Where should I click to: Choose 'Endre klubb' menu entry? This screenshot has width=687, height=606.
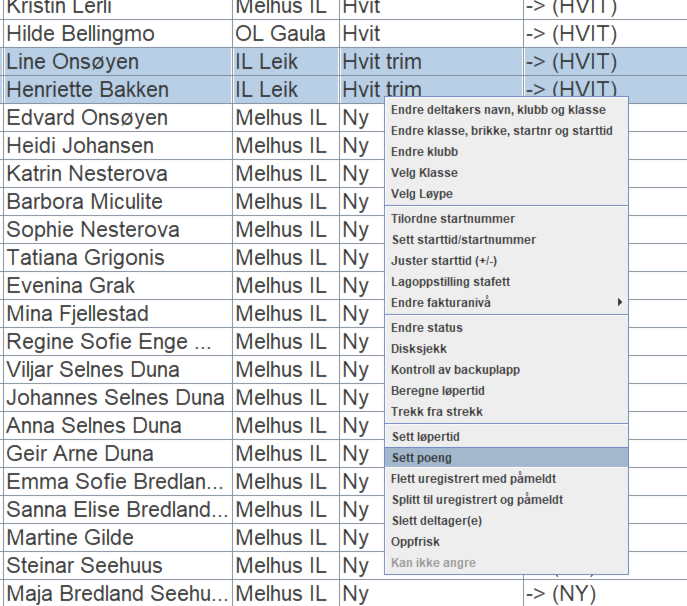425,152
